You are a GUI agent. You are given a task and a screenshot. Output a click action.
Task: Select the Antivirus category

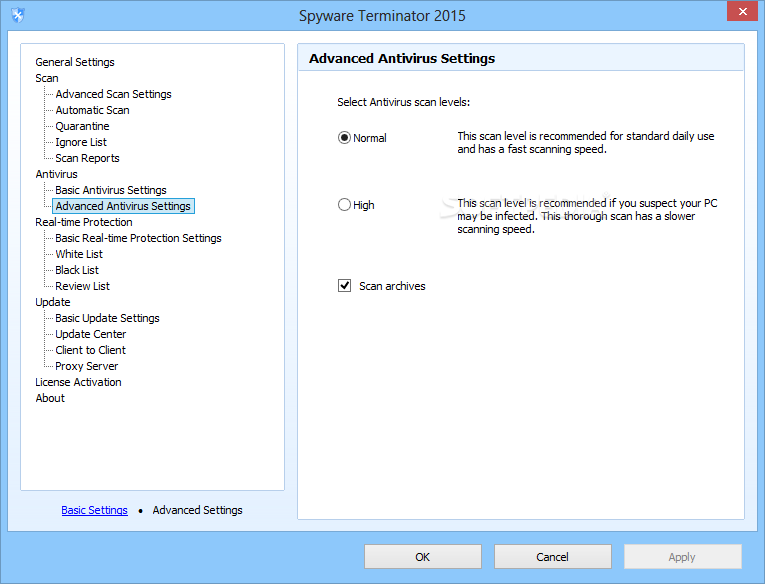pos(56,174)
